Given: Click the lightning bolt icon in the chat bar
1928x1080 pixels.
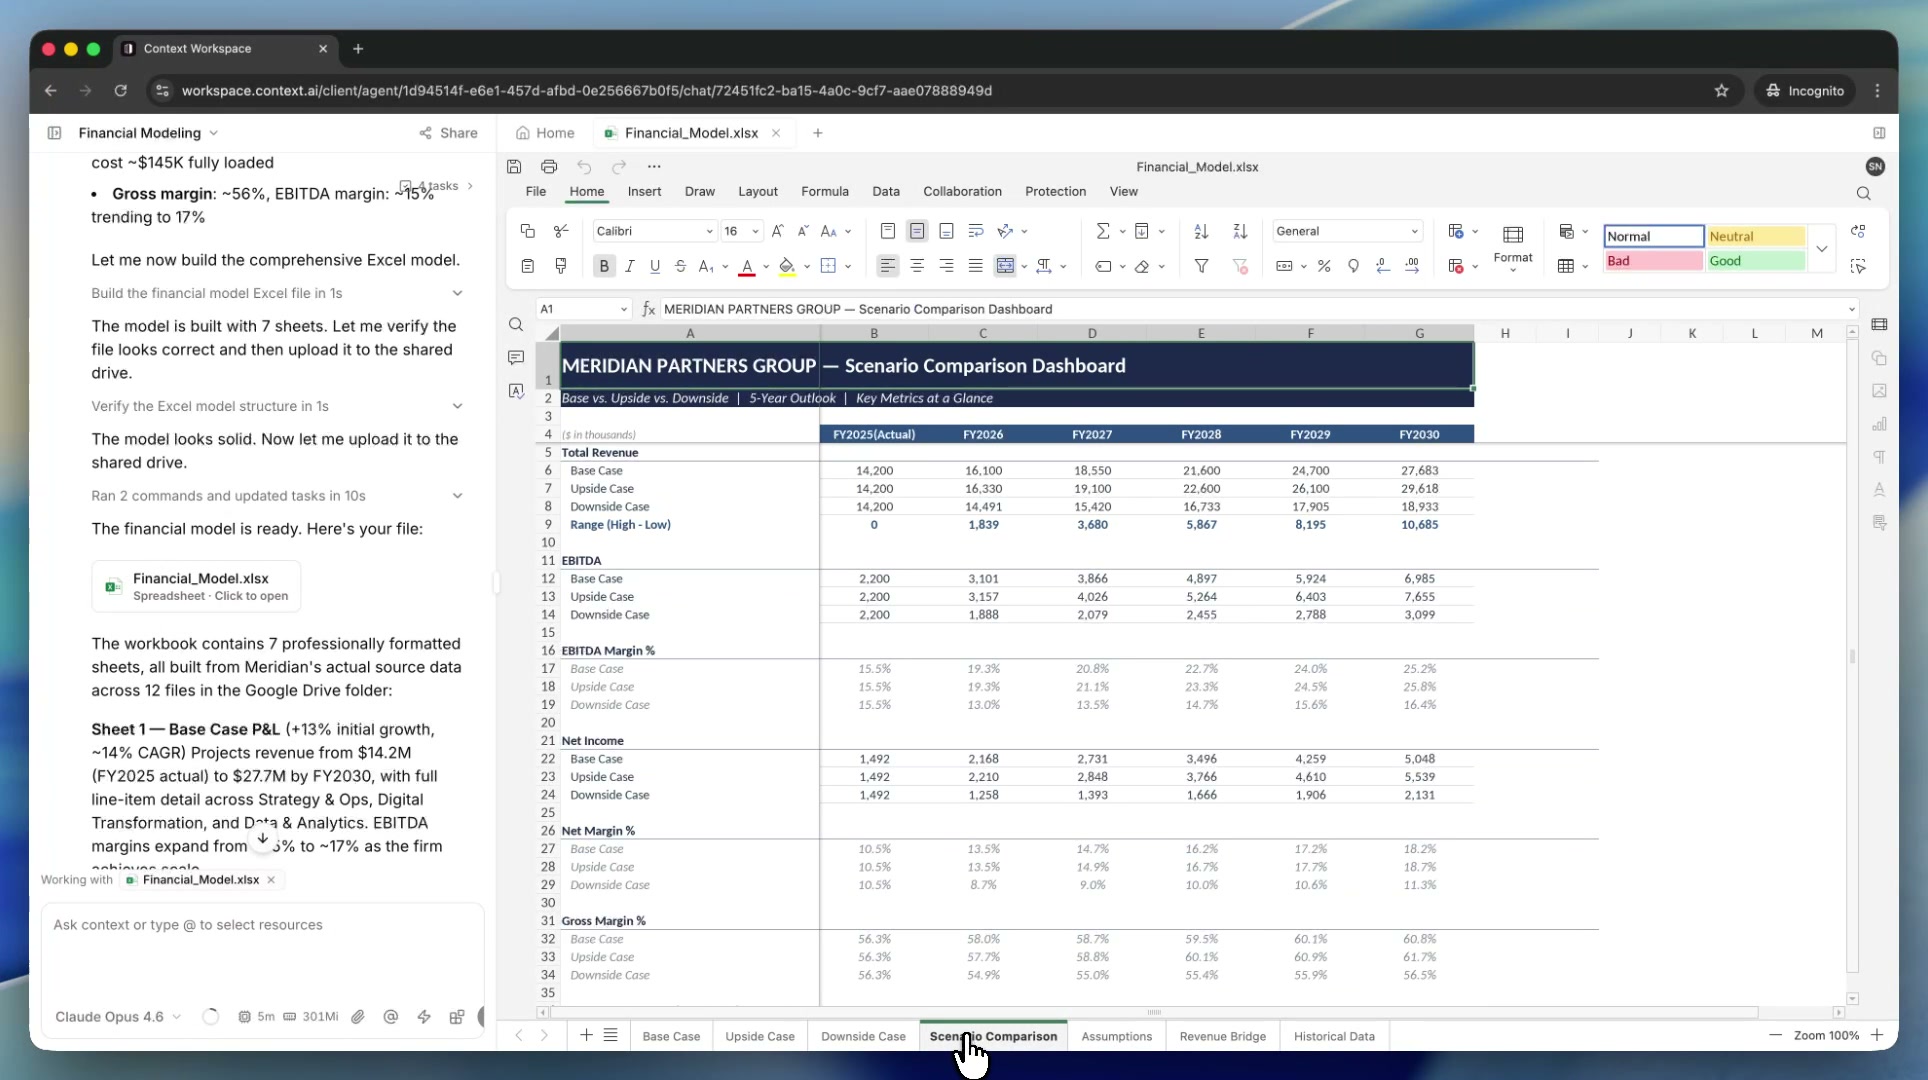Looking at the screenshot, I should (x=424, y=1017).
